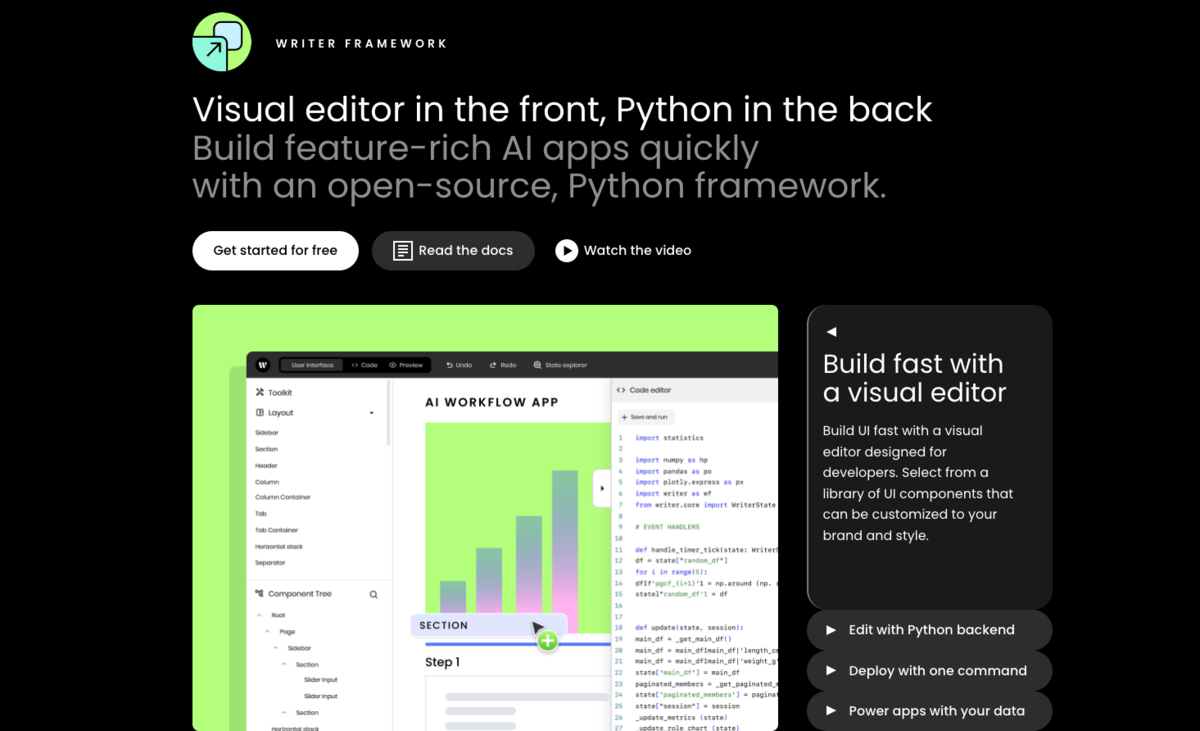The width and height of the screenshot is (1200, 731).
Task: Click the Toolkit heading icon
Action: click(x=260, y=393)
